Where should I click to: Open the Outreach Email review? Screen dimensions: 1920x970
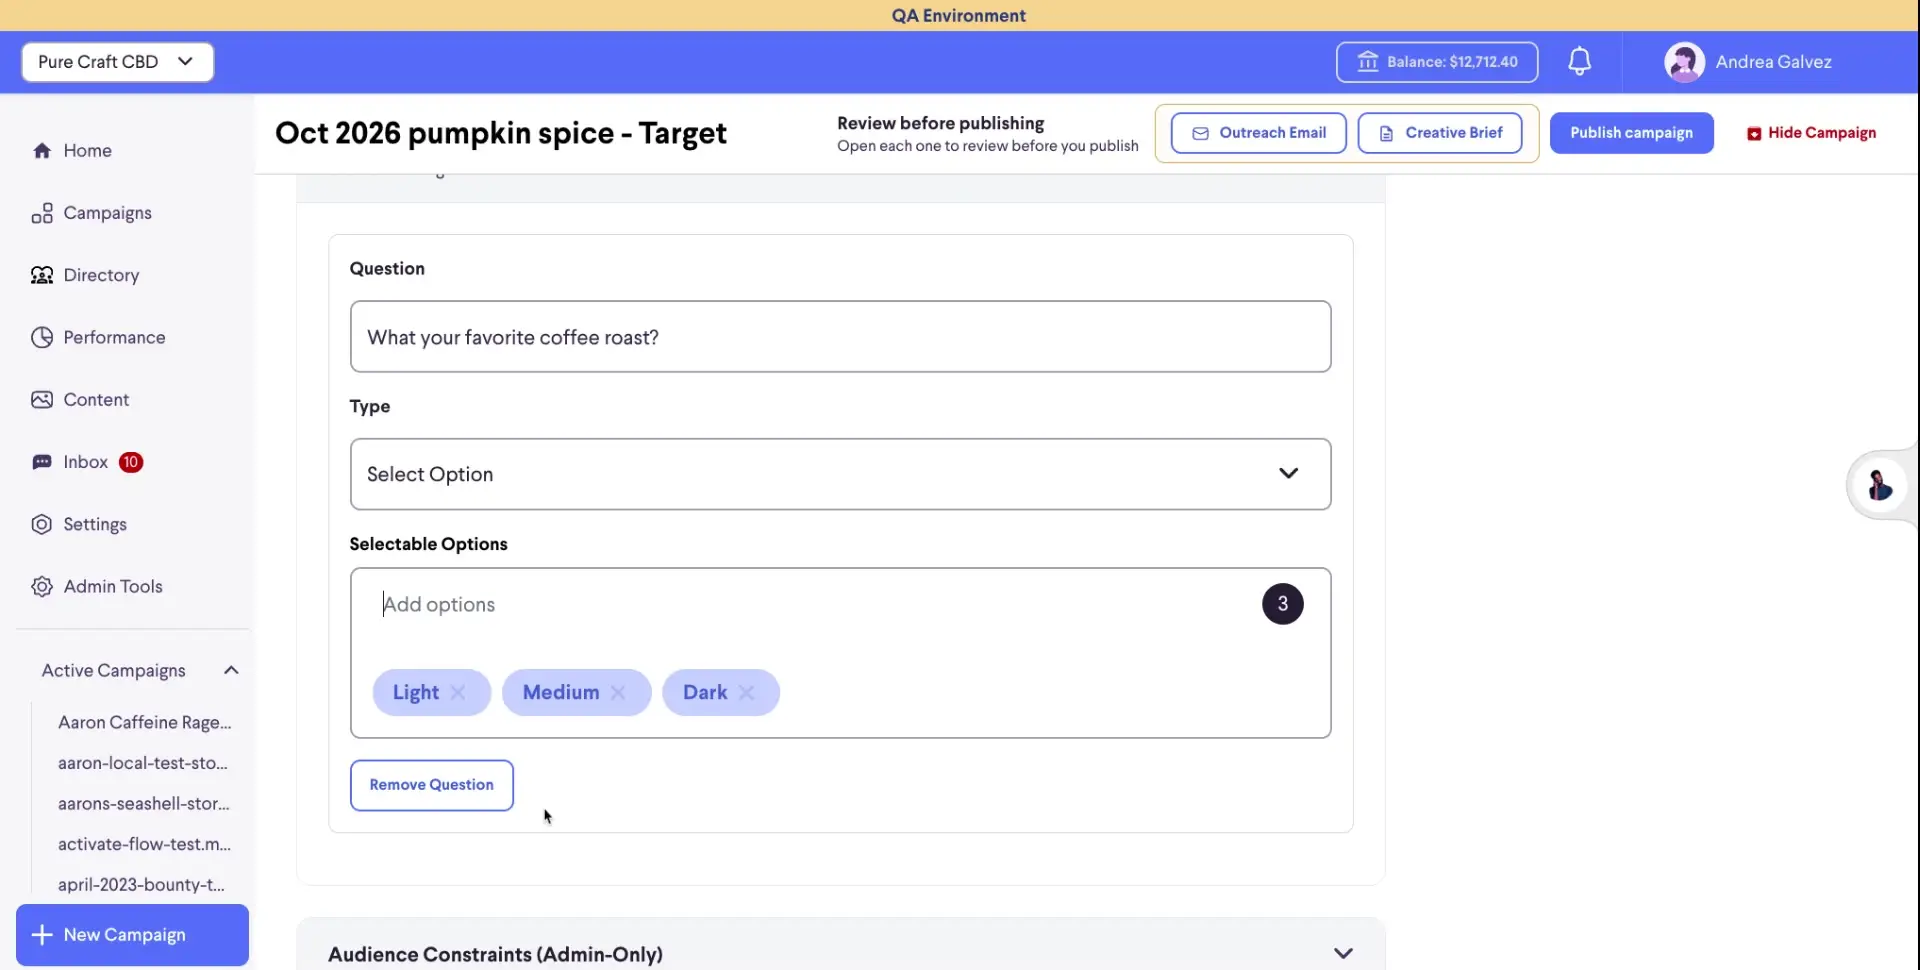pyautogui.click(x=1258, y=133)
